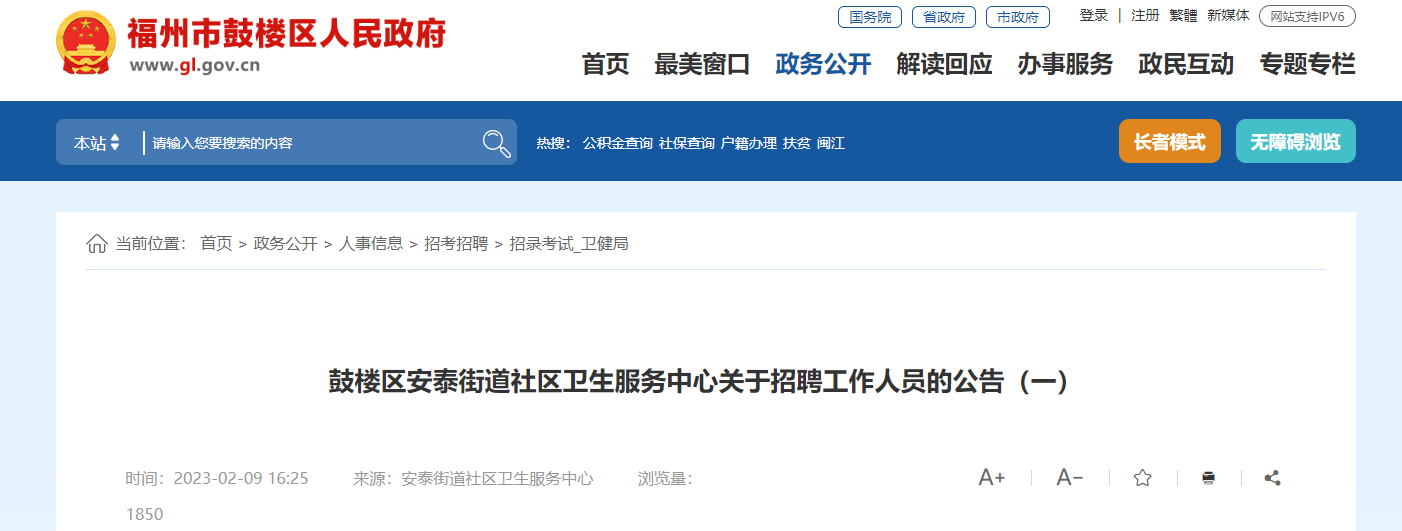Bookmark article with star icon
The height and width of the screenshot is (531, 1402).
coord(1142,478)
